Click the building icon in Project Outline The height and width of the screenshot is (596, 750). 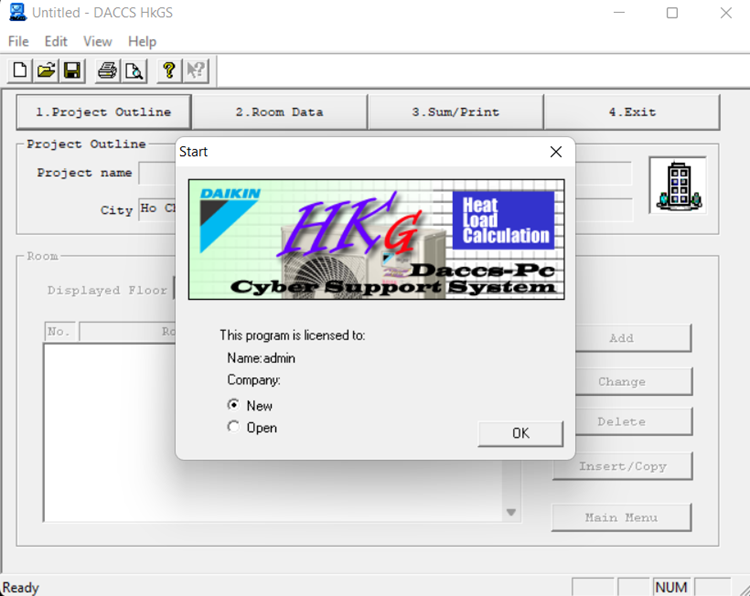[678, 186]
